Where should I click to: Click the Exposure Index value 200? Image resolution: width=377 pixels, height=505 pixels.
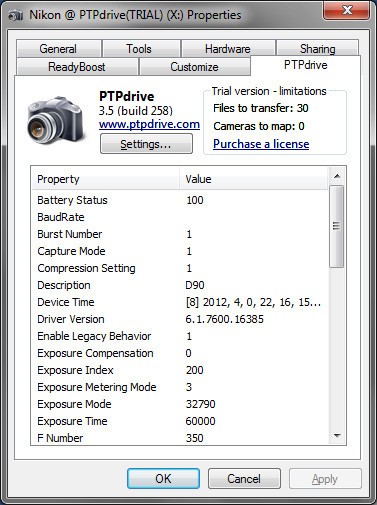coord(195,370)
